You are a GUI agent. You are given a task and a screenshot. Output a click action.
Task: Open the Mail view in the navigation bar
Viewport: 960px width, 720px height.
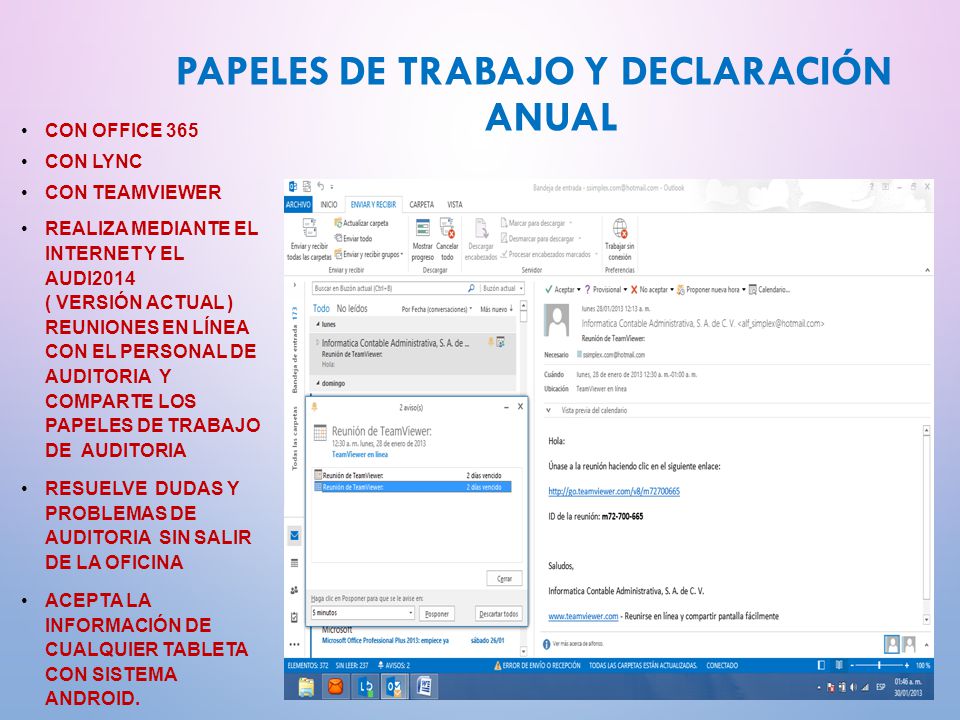pos(294,535)
